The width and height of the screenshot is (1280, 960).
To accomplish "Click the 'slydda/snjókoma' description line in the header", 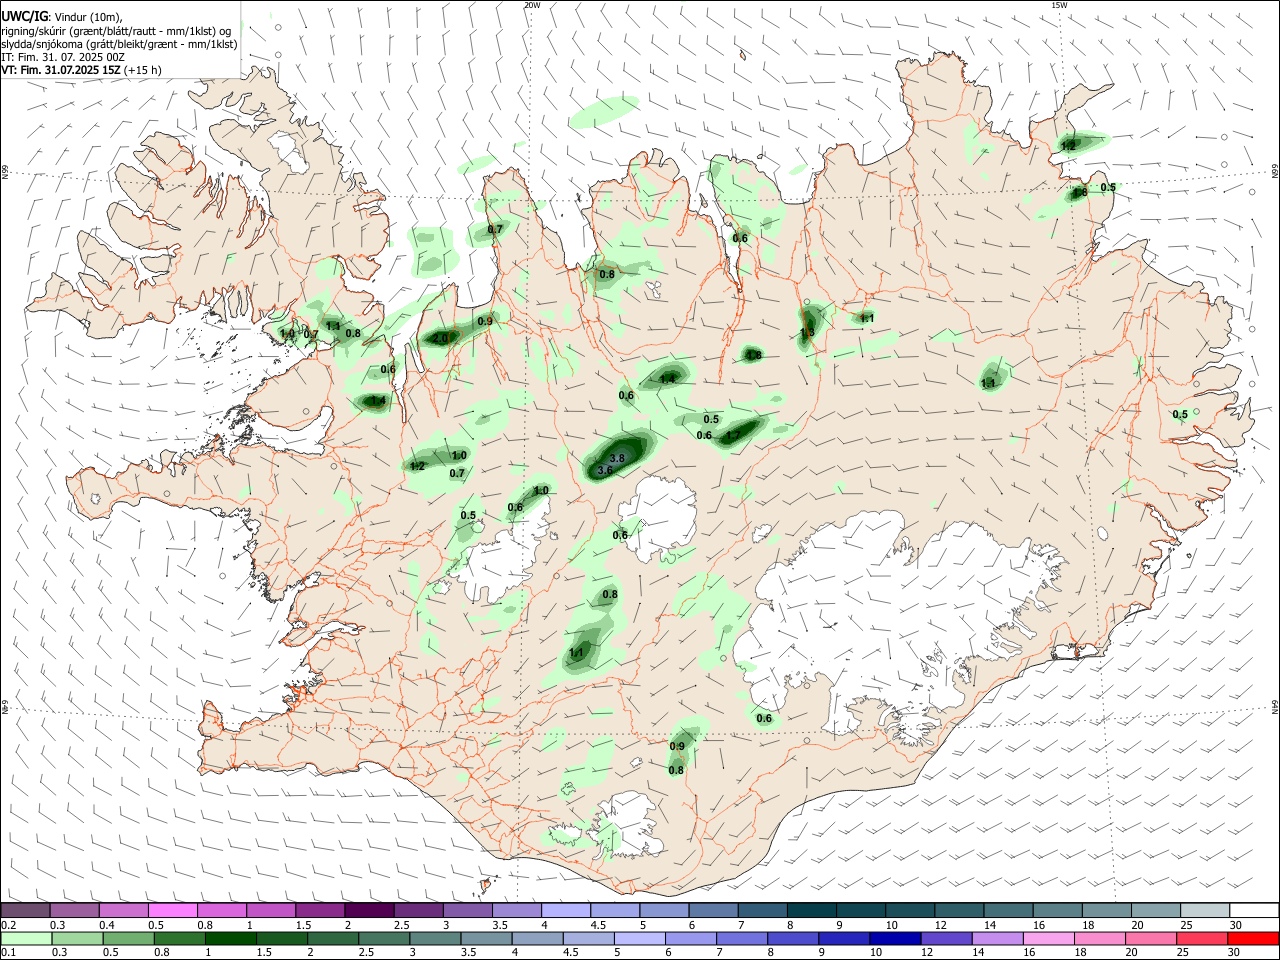I will pyautogui.click(x=119, y=44).
